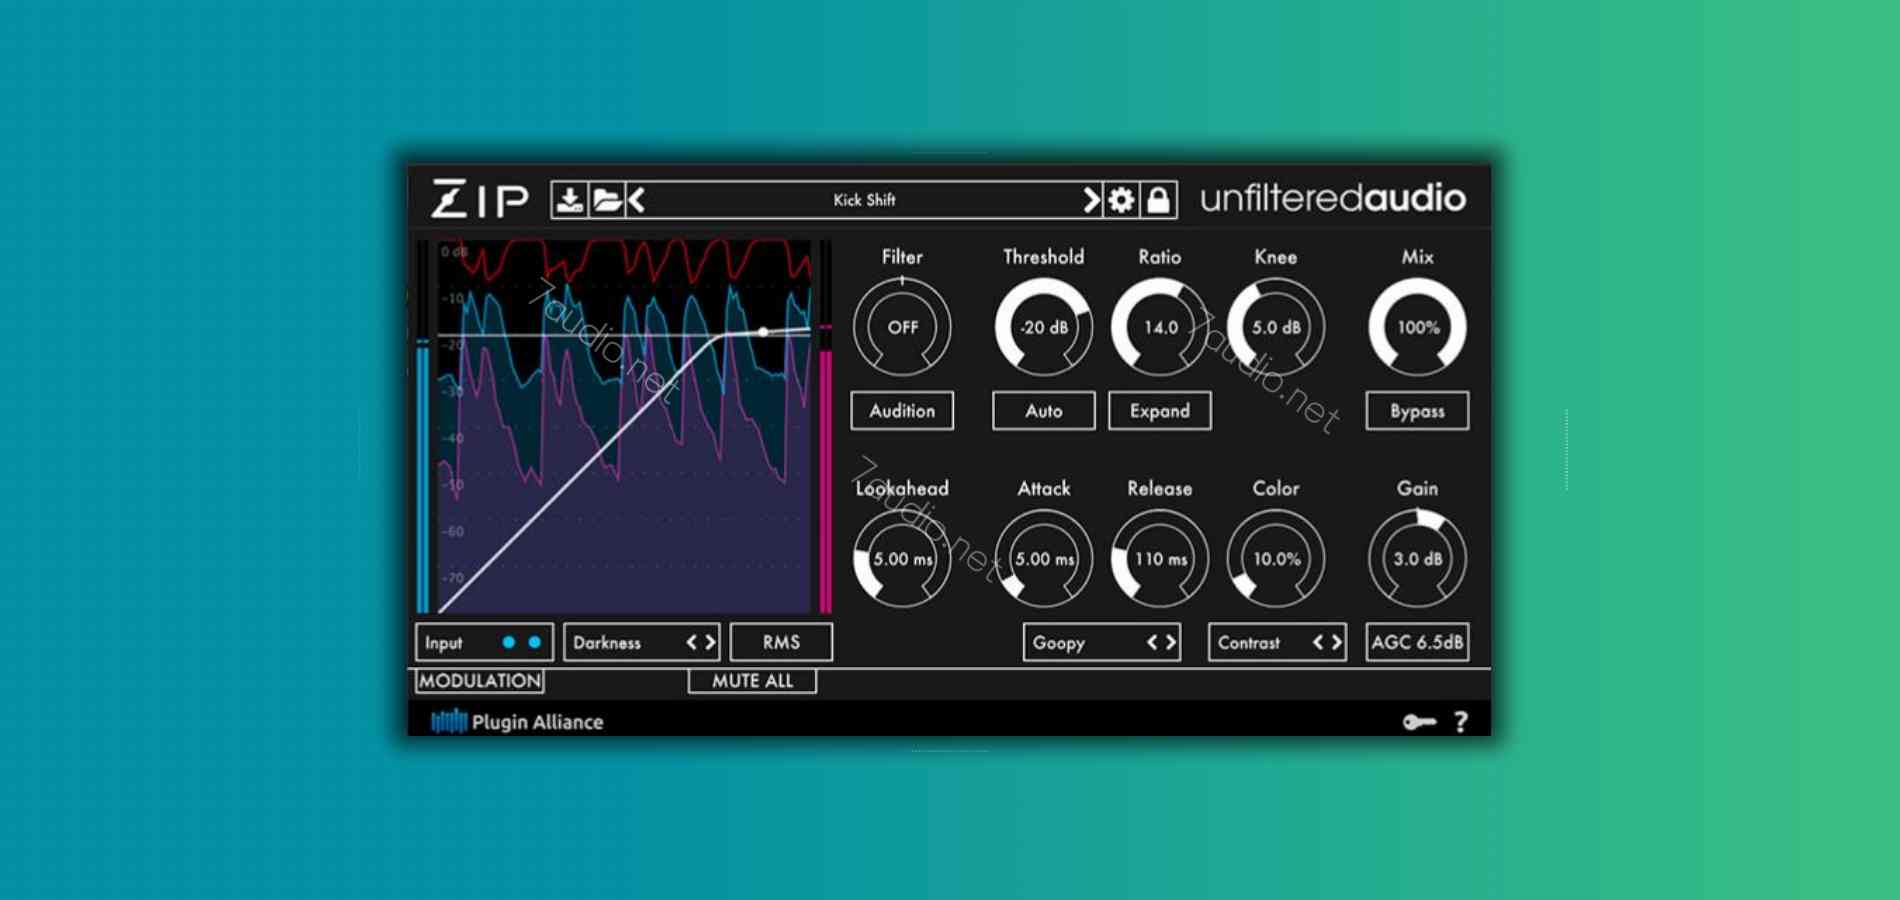Toggle Expand mode
The height and width of the screenshot is (900, 1900).
coord(1160,411)
